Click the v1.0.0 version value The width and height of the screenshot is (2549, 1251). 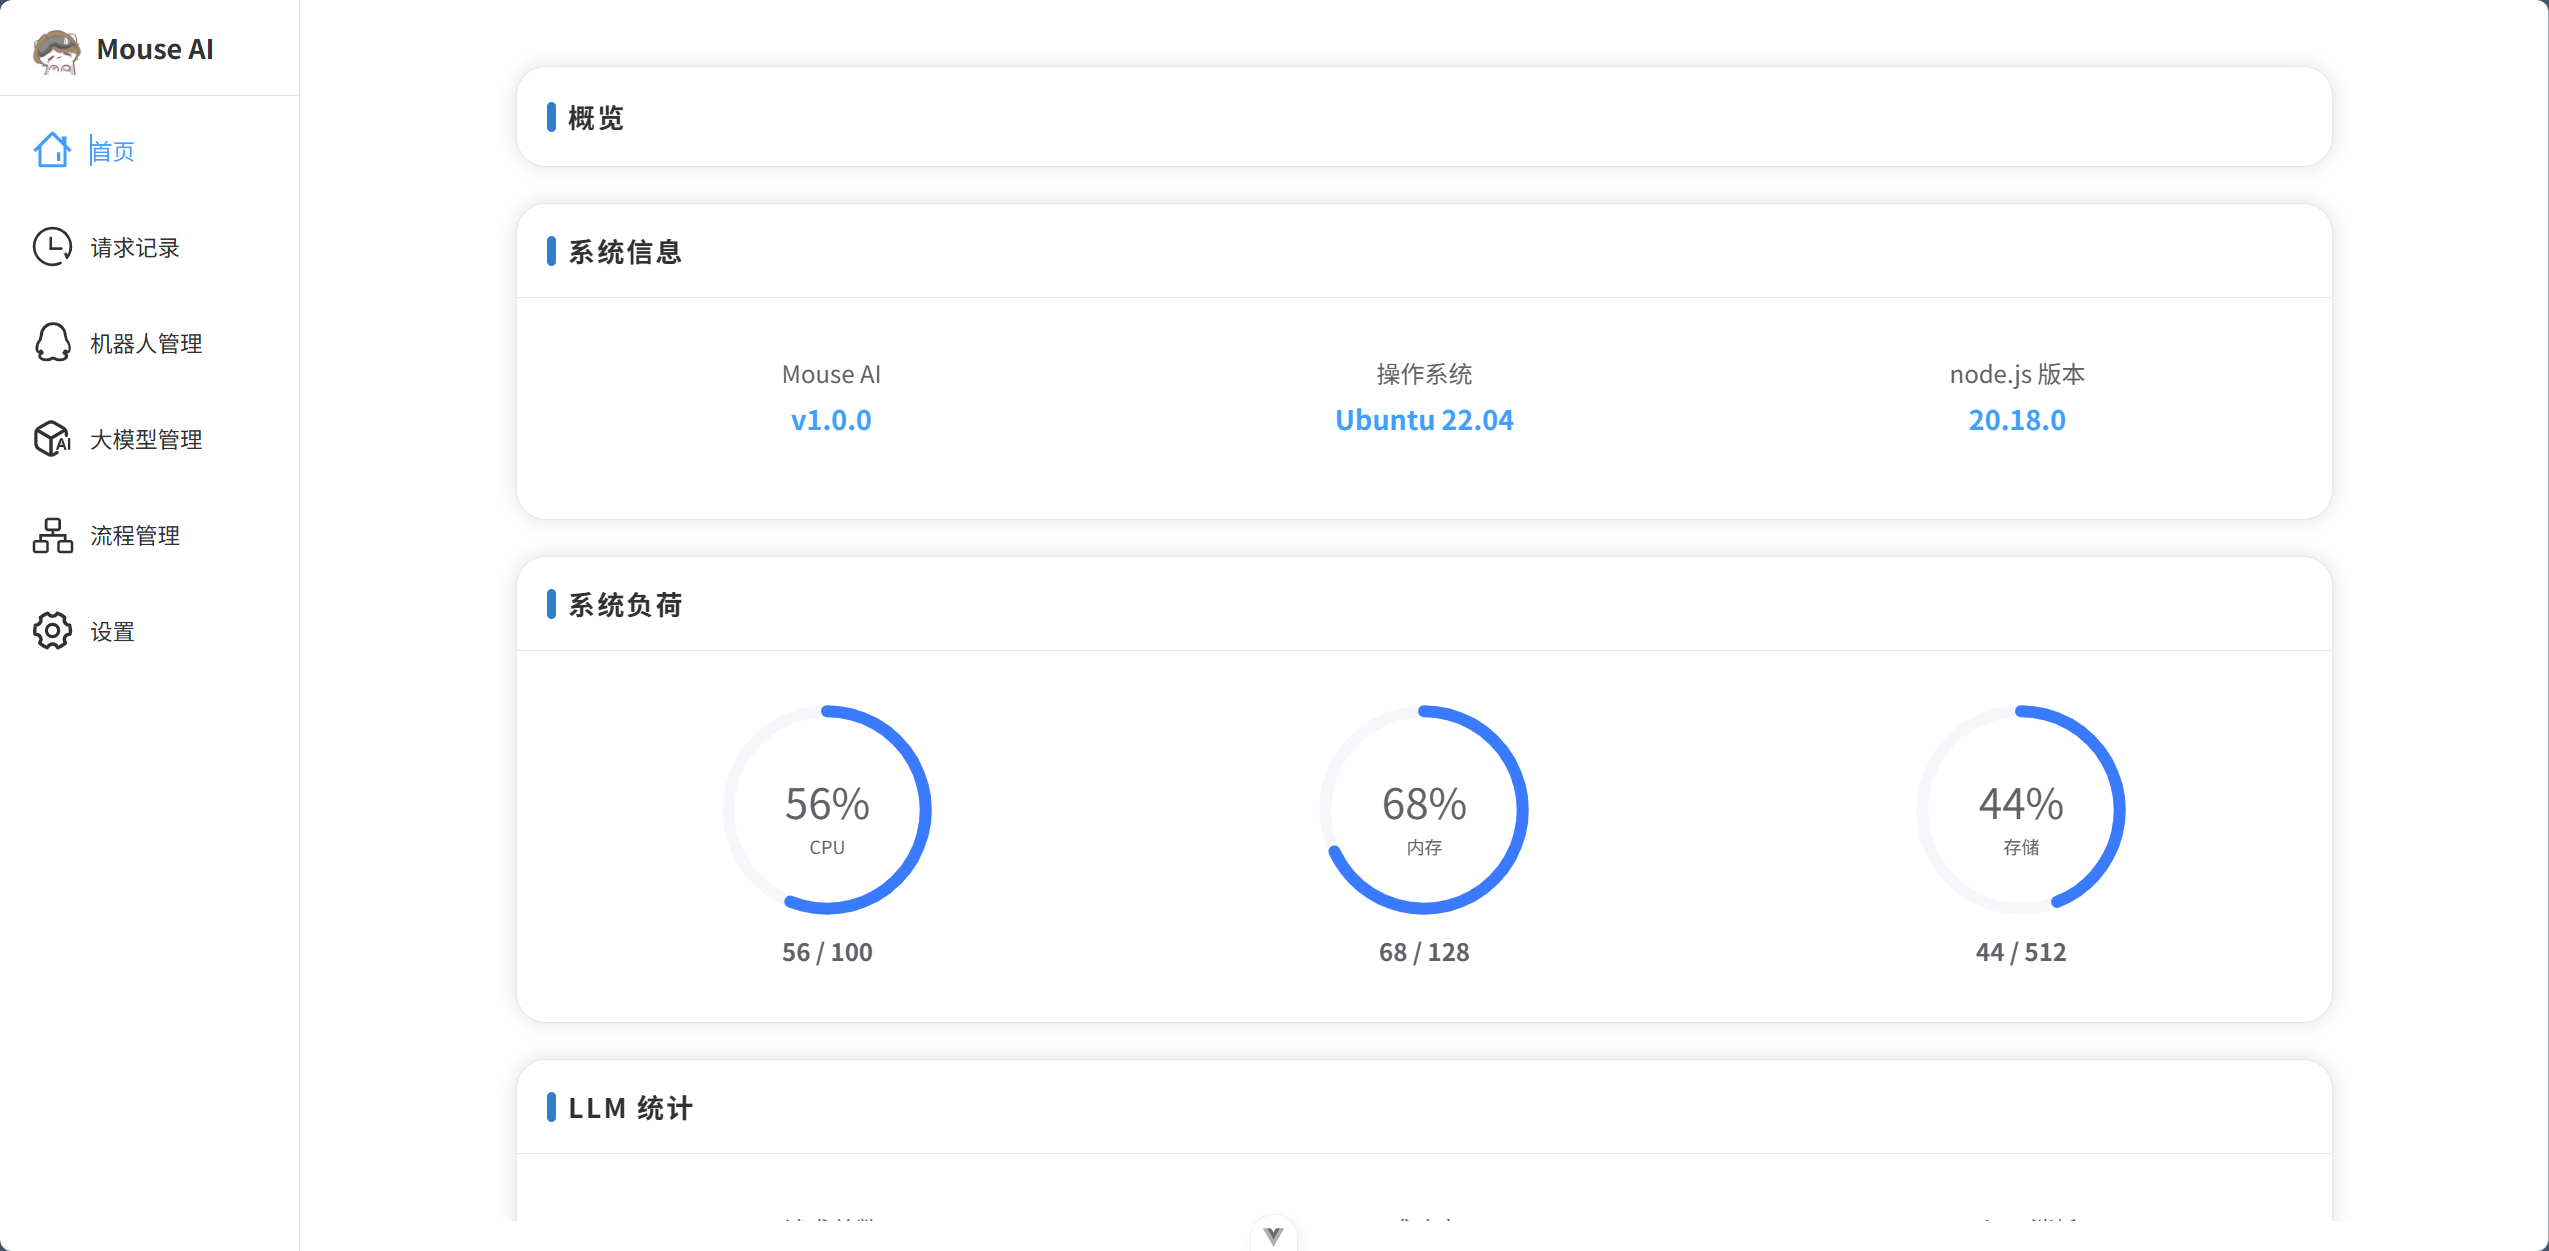[x=830, y=420]
